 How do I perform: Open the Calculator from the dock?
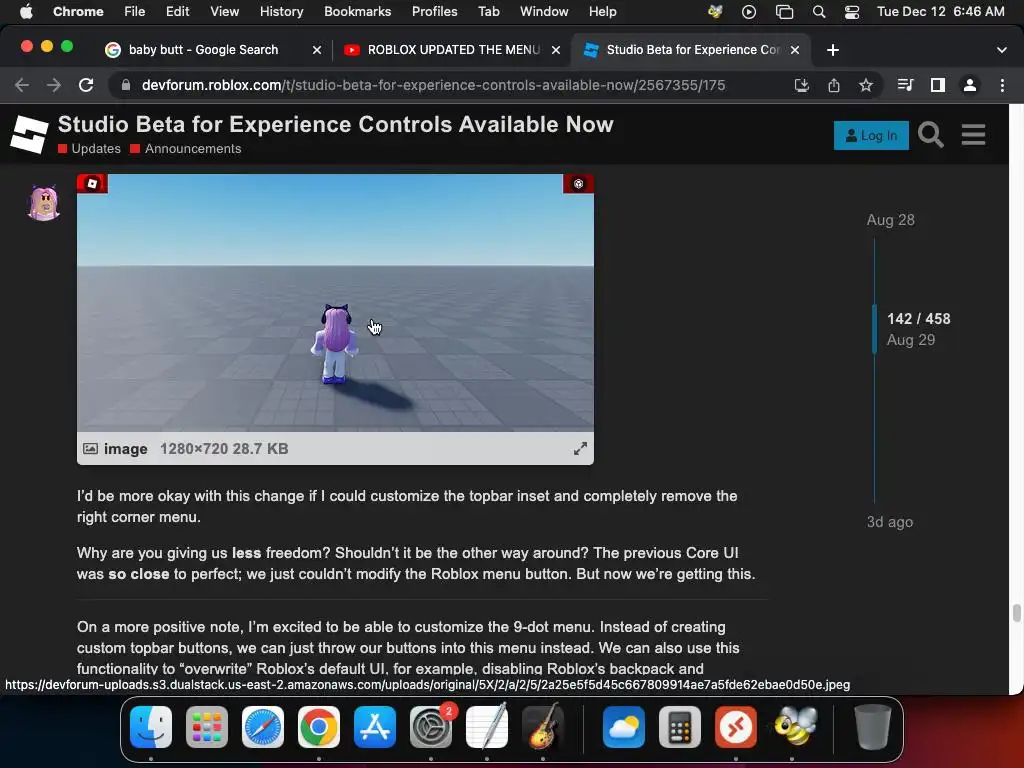click(680, 726)
